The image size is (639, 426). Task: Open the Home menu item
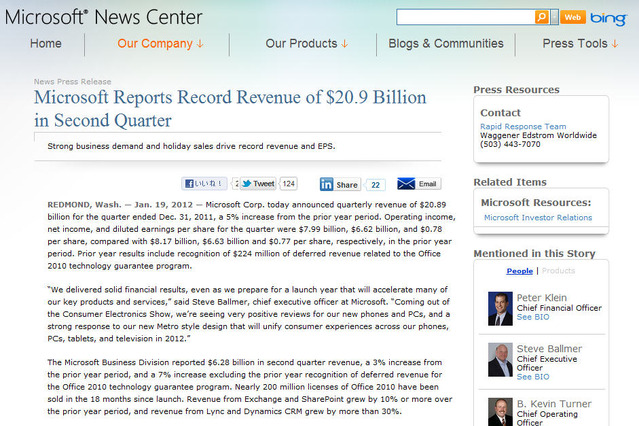[46, 44]
